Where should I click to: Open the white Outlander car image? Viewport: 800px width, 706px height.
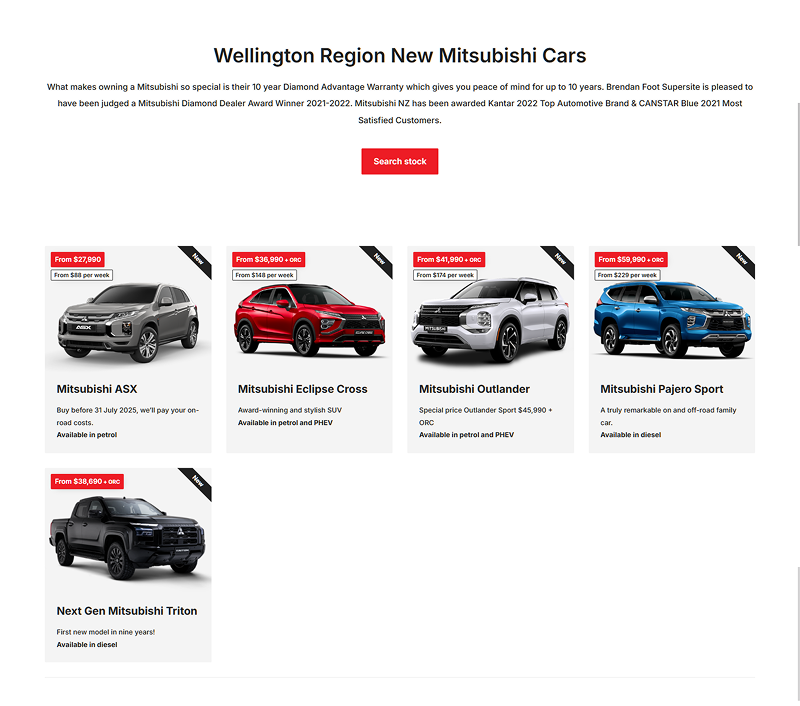tap(490, 320)
